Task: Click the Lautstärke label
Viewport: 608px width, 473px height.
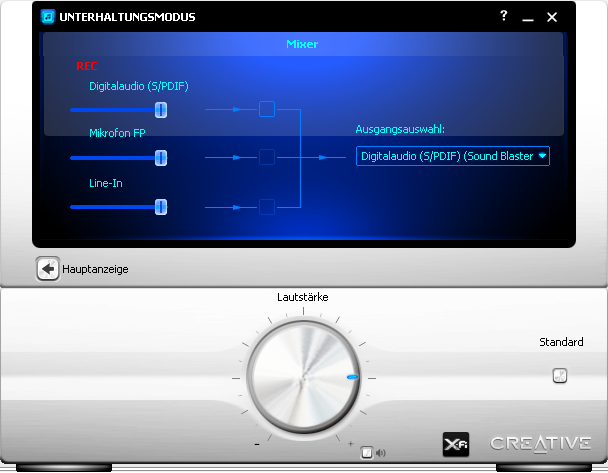Action: [303, 297]
